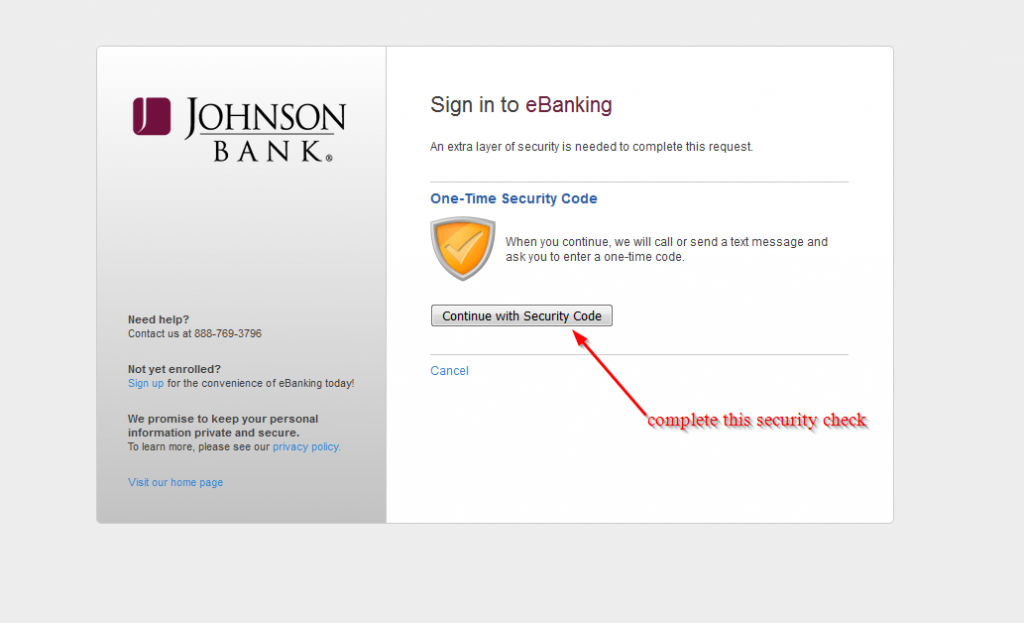The image size is (1024, 623).
Task: Click the maroon Johnson Bank logo emblem
Action: (x=152, y=116)
